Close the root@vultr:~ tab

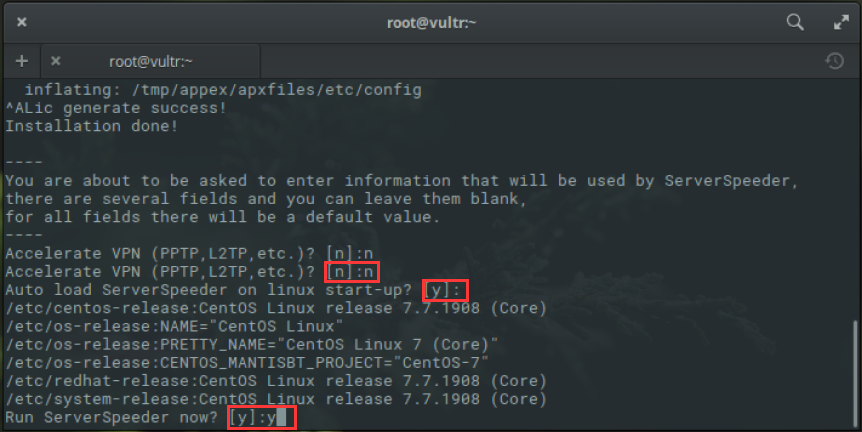[x=56, y=61]
